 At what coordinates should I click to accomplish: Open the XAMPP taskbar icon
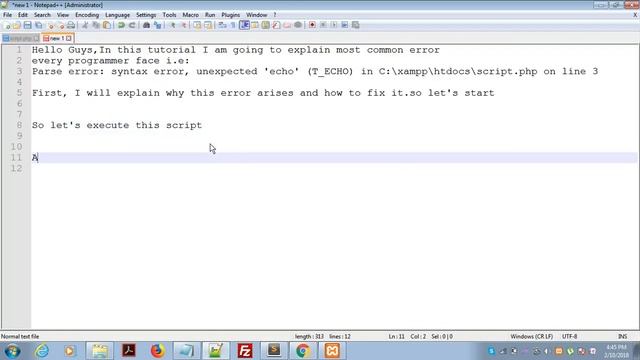pyautogui.click(x=332, y=351)
